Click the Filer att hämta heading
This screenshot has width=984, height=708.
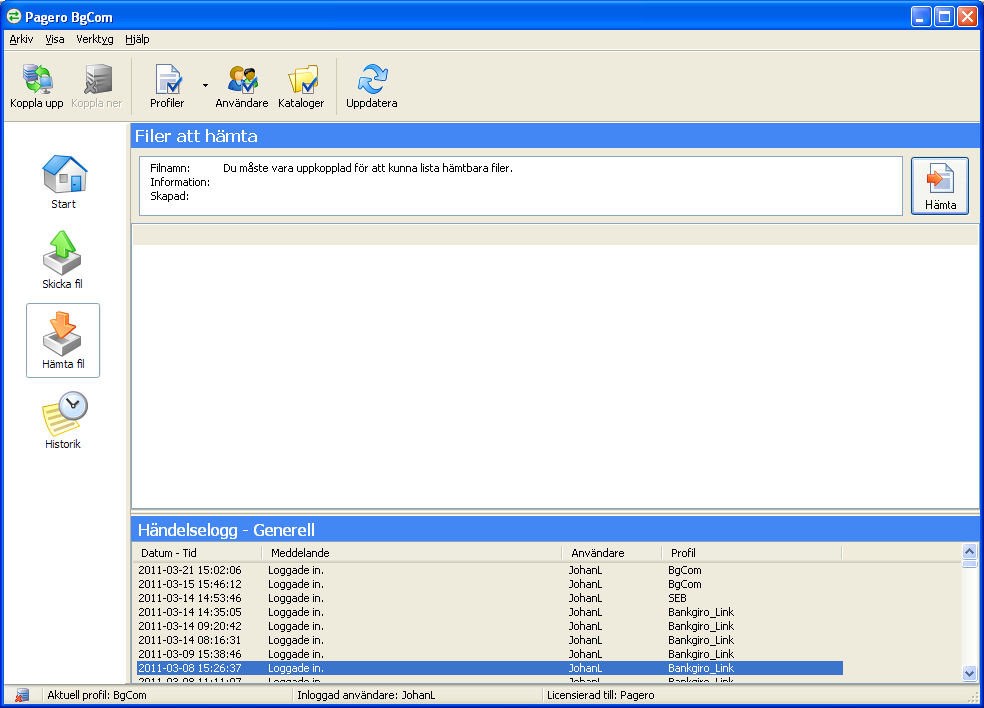click(196, 136)
